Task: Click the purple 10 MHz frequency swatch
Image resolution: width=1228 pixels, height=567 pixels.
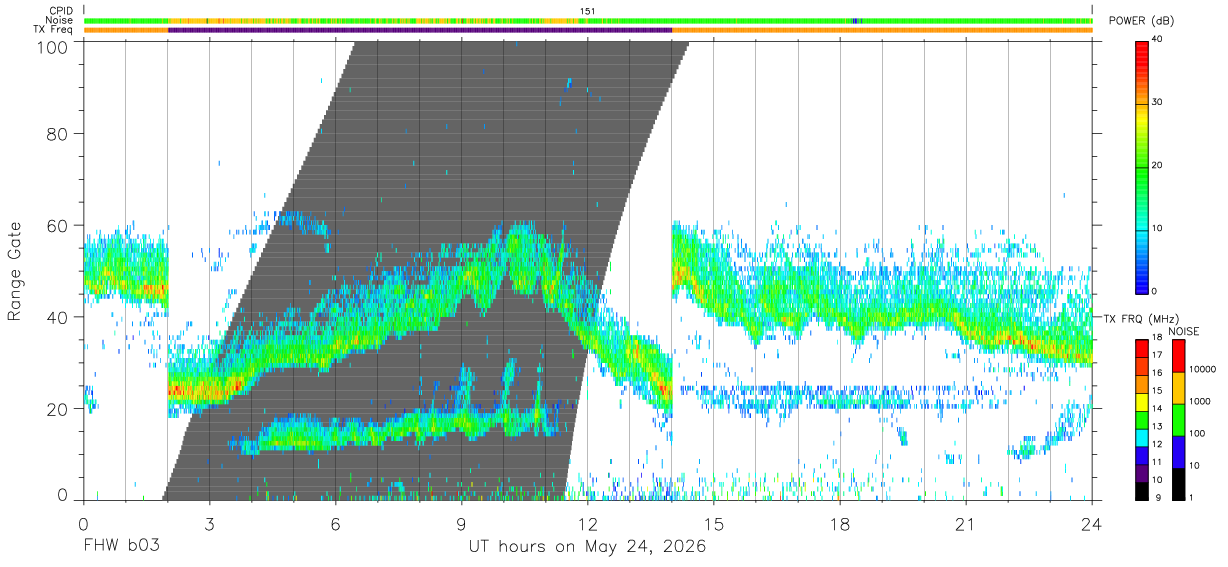Action: 1142,473
